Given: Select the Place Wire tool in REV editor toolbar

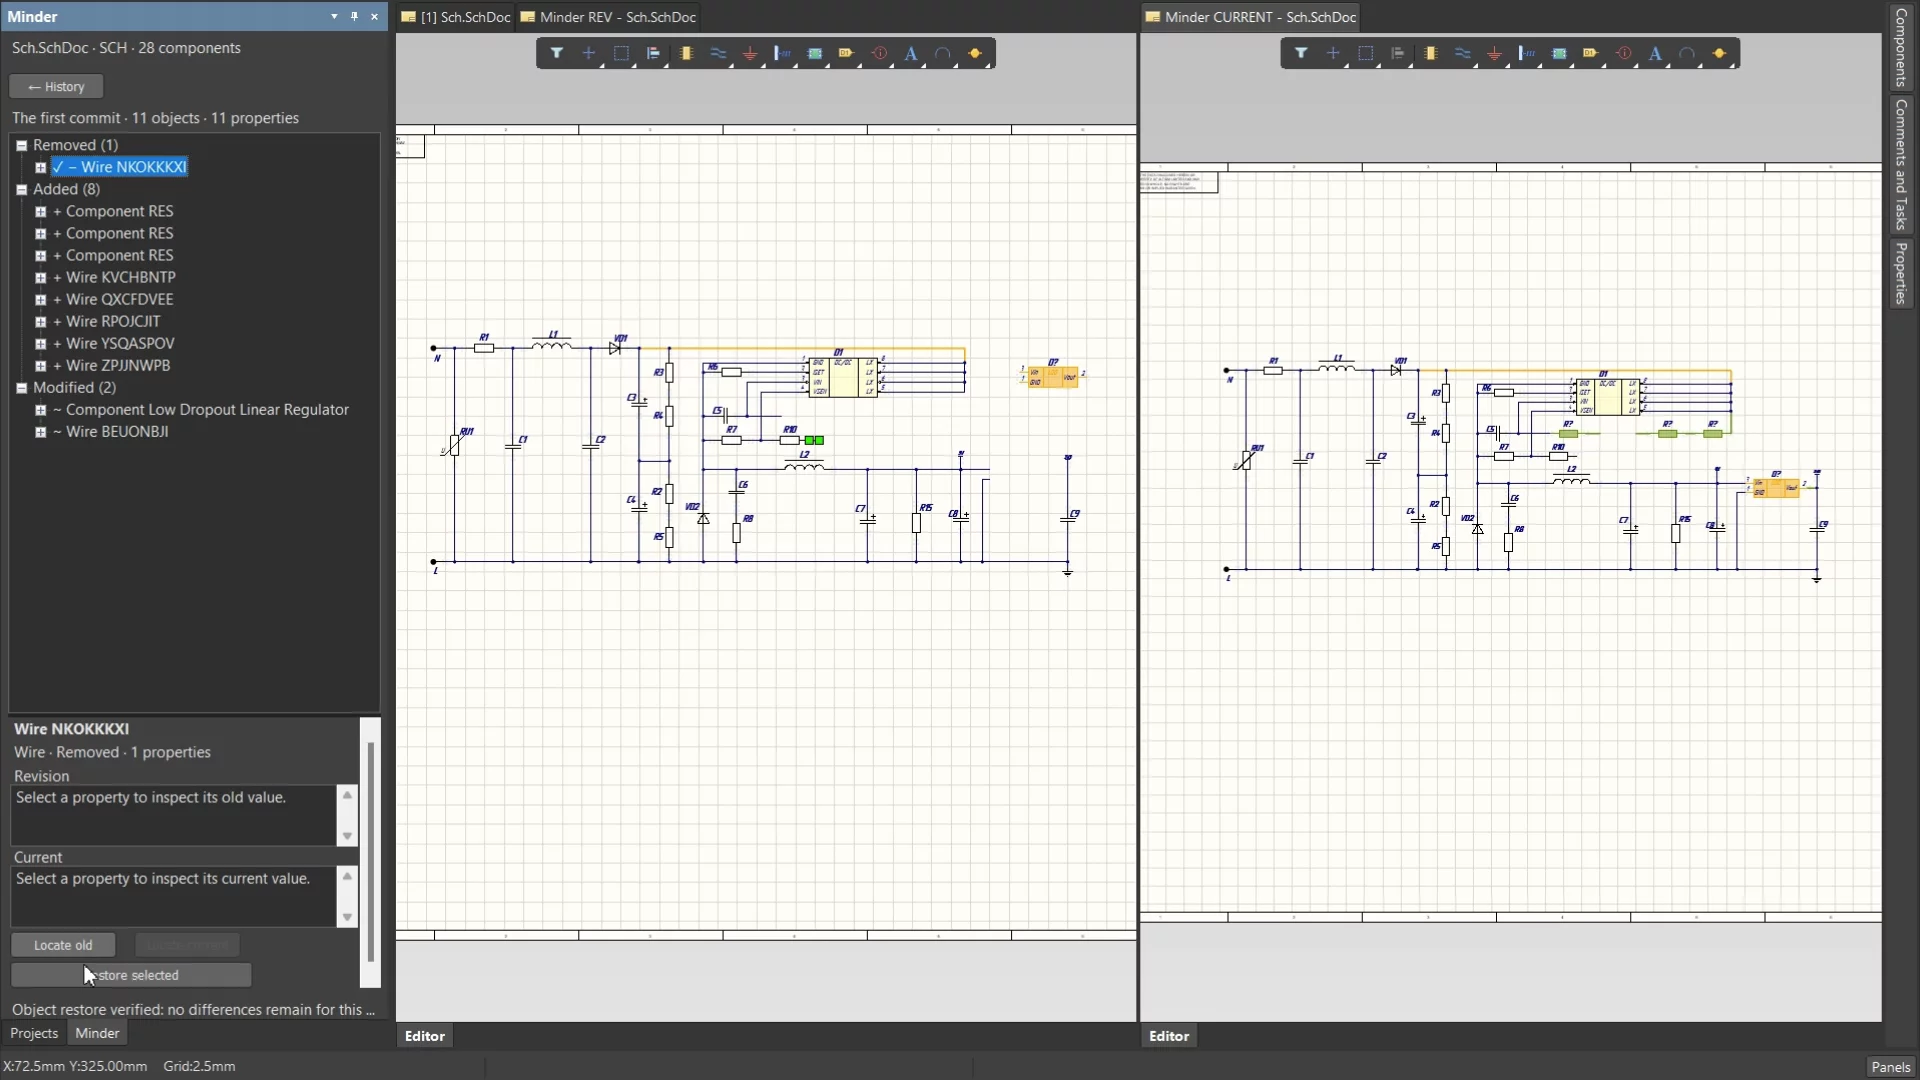Looking at the screenshot, I should click(718, 54).
